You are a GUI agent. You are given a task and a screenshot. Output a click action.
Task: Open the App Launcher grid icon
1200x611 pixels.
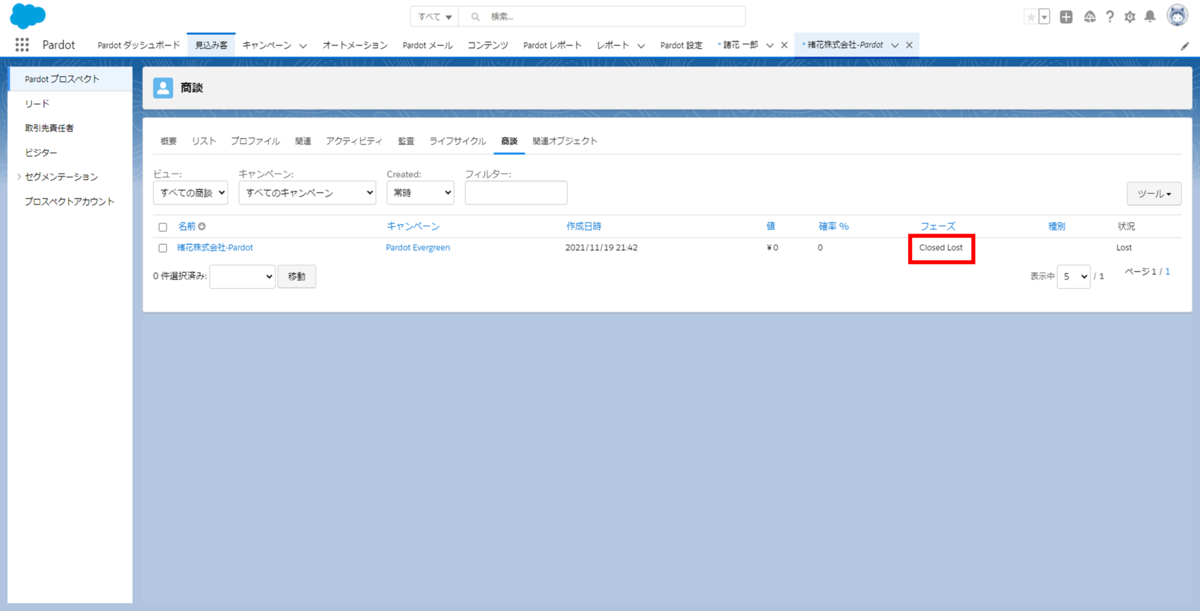[22, 44]
